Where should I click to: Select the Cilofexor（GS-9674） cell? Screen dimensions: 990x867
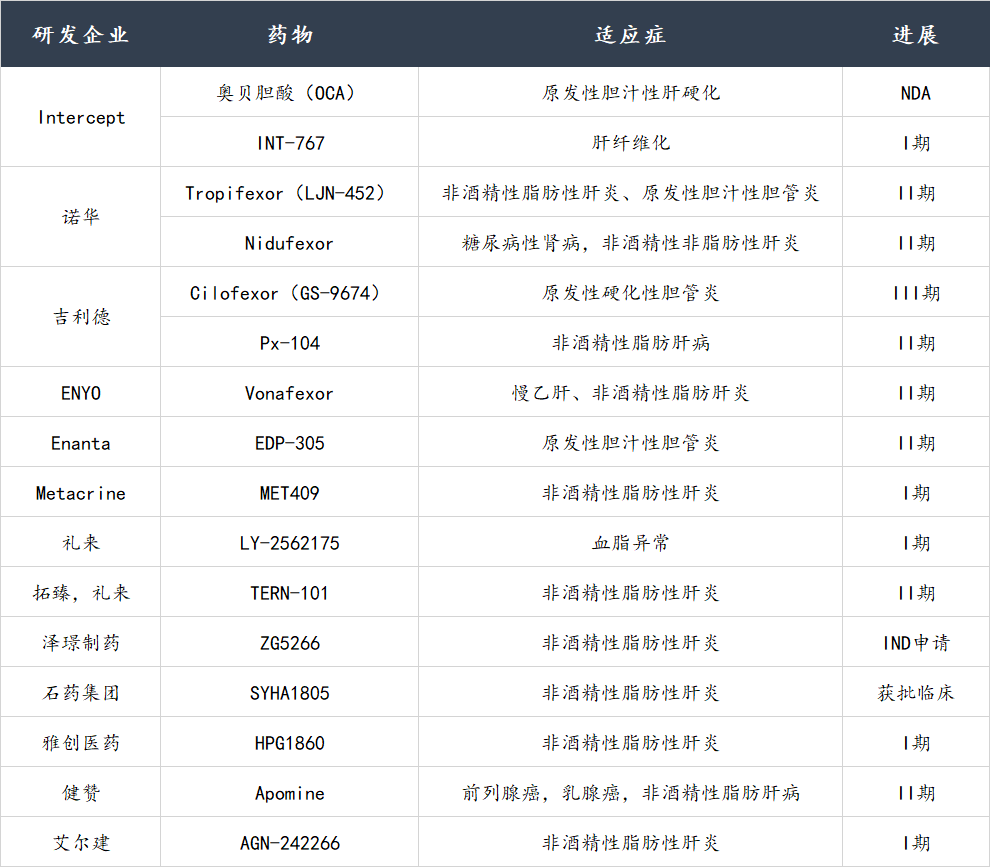(x=289, y=292)
